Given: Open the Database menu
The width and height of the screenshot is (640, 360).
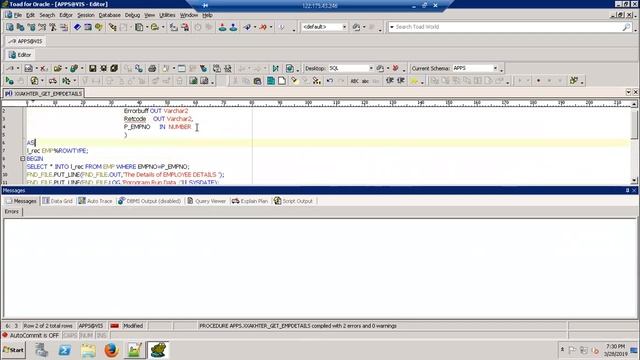Looking at the screenshot, I should [x=109, y=15].
